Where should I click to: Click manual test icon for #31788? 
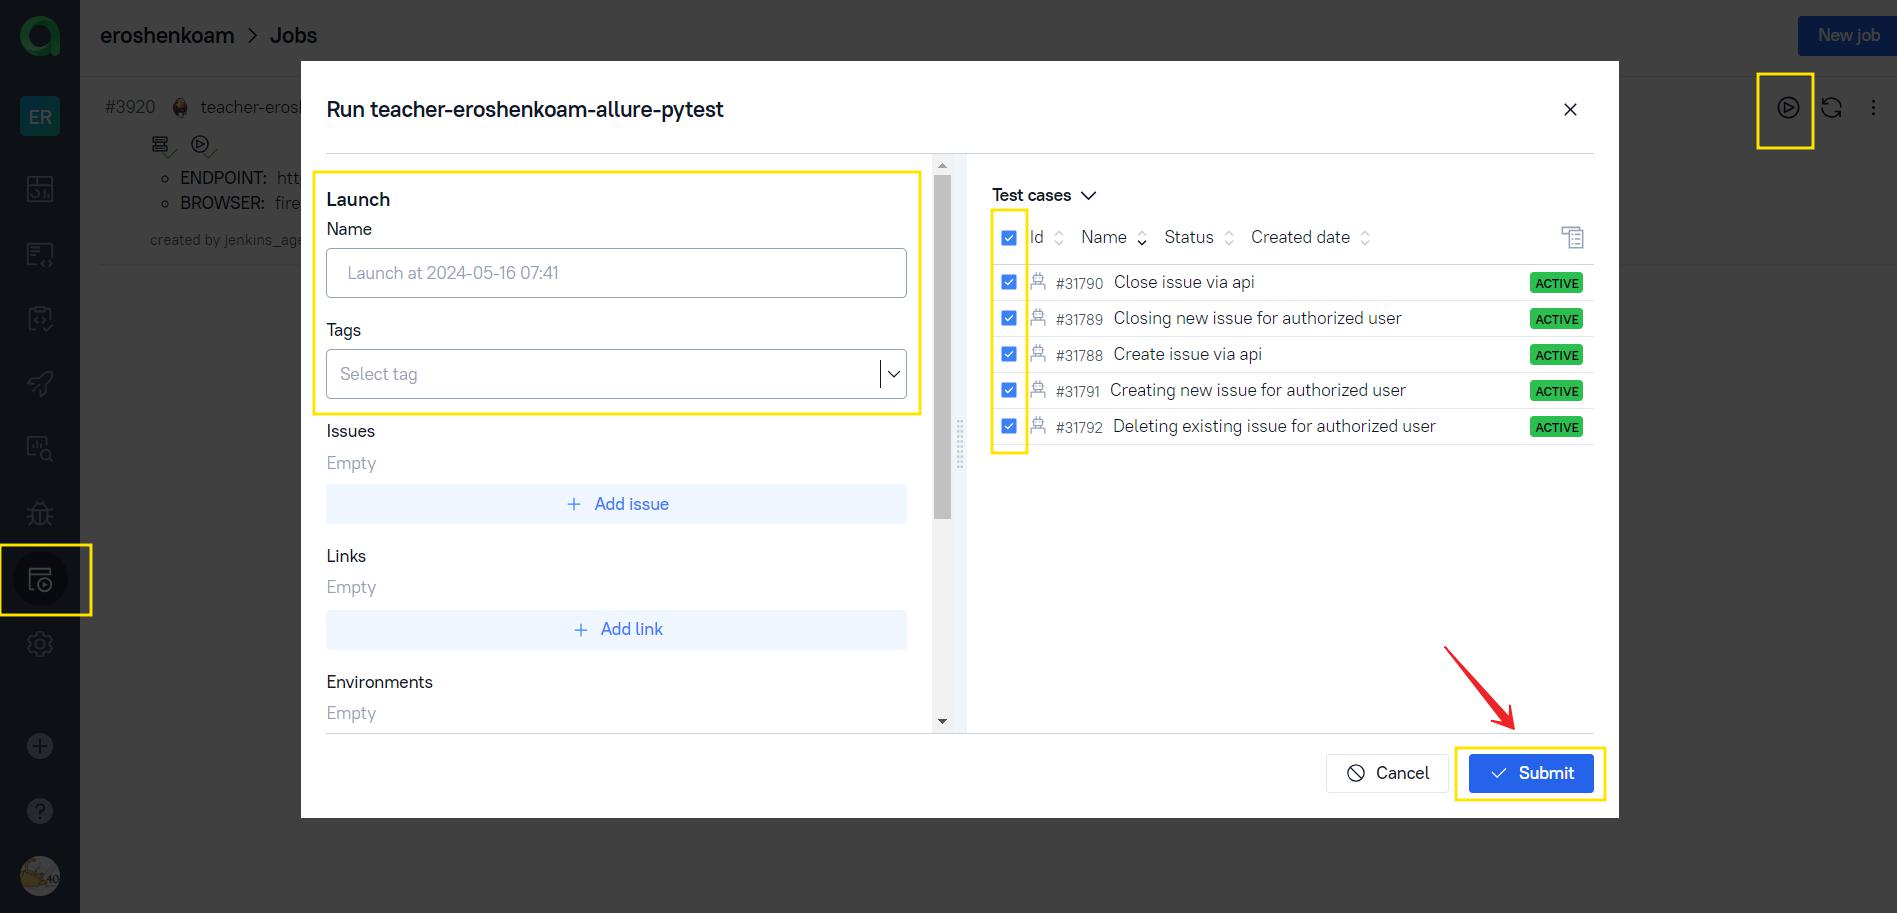pyautogui.click(x=1038, y=354)
